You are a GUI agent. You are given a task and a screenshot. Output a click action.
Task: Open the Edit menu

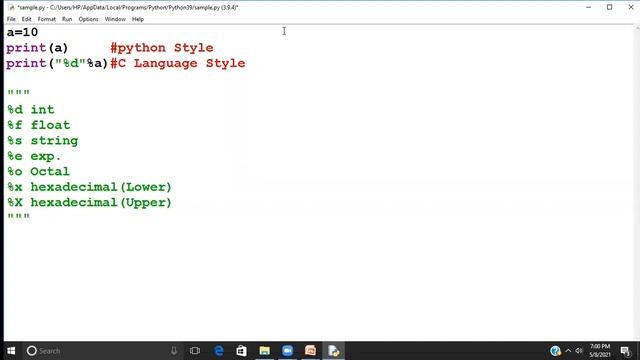27,19
